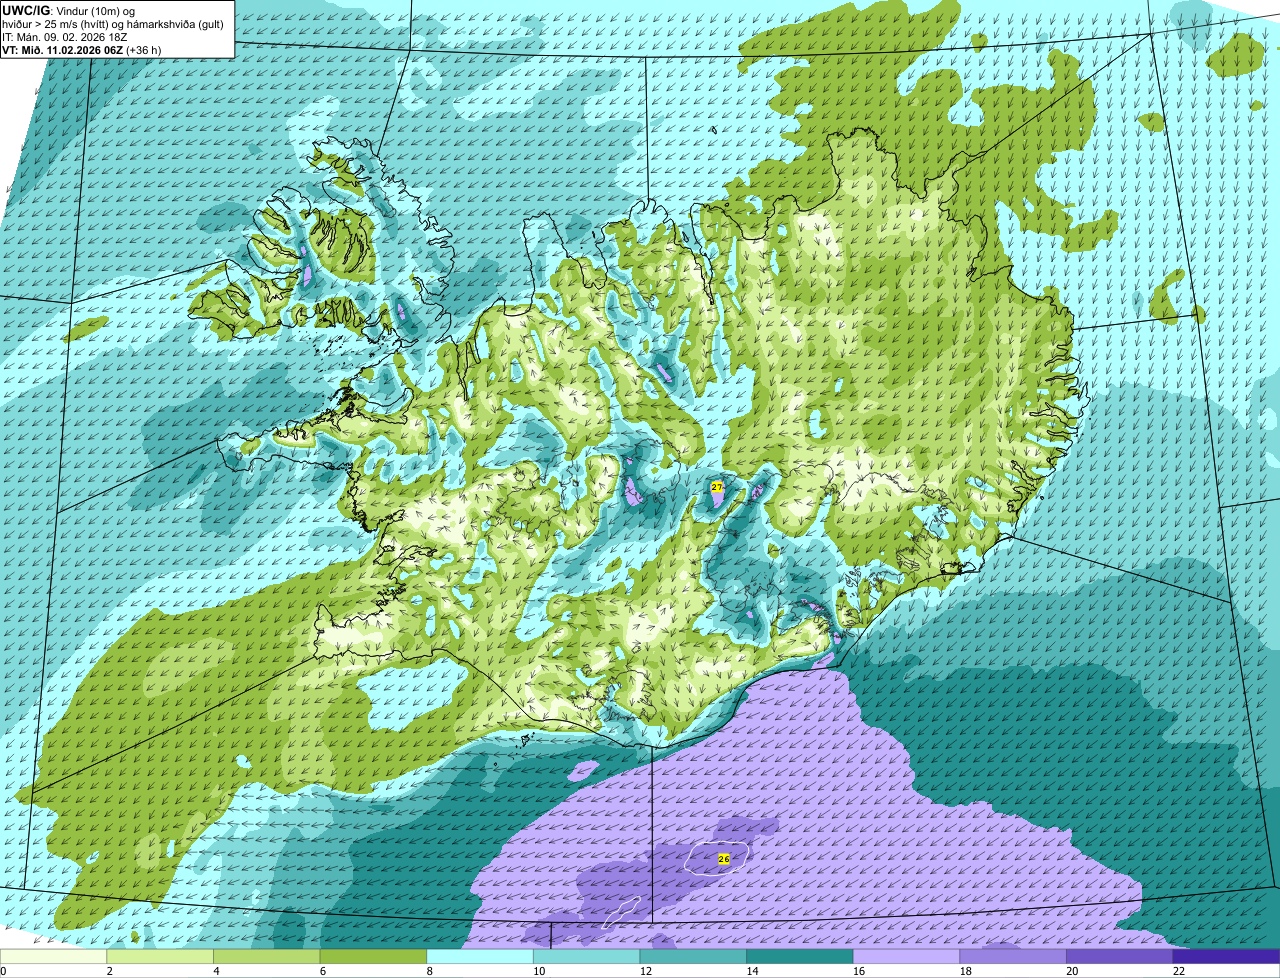Click the 2–4 m/s light green legend swatch
The height and width of the screenshot is (978, 1280).
click(x=160, y=956)
